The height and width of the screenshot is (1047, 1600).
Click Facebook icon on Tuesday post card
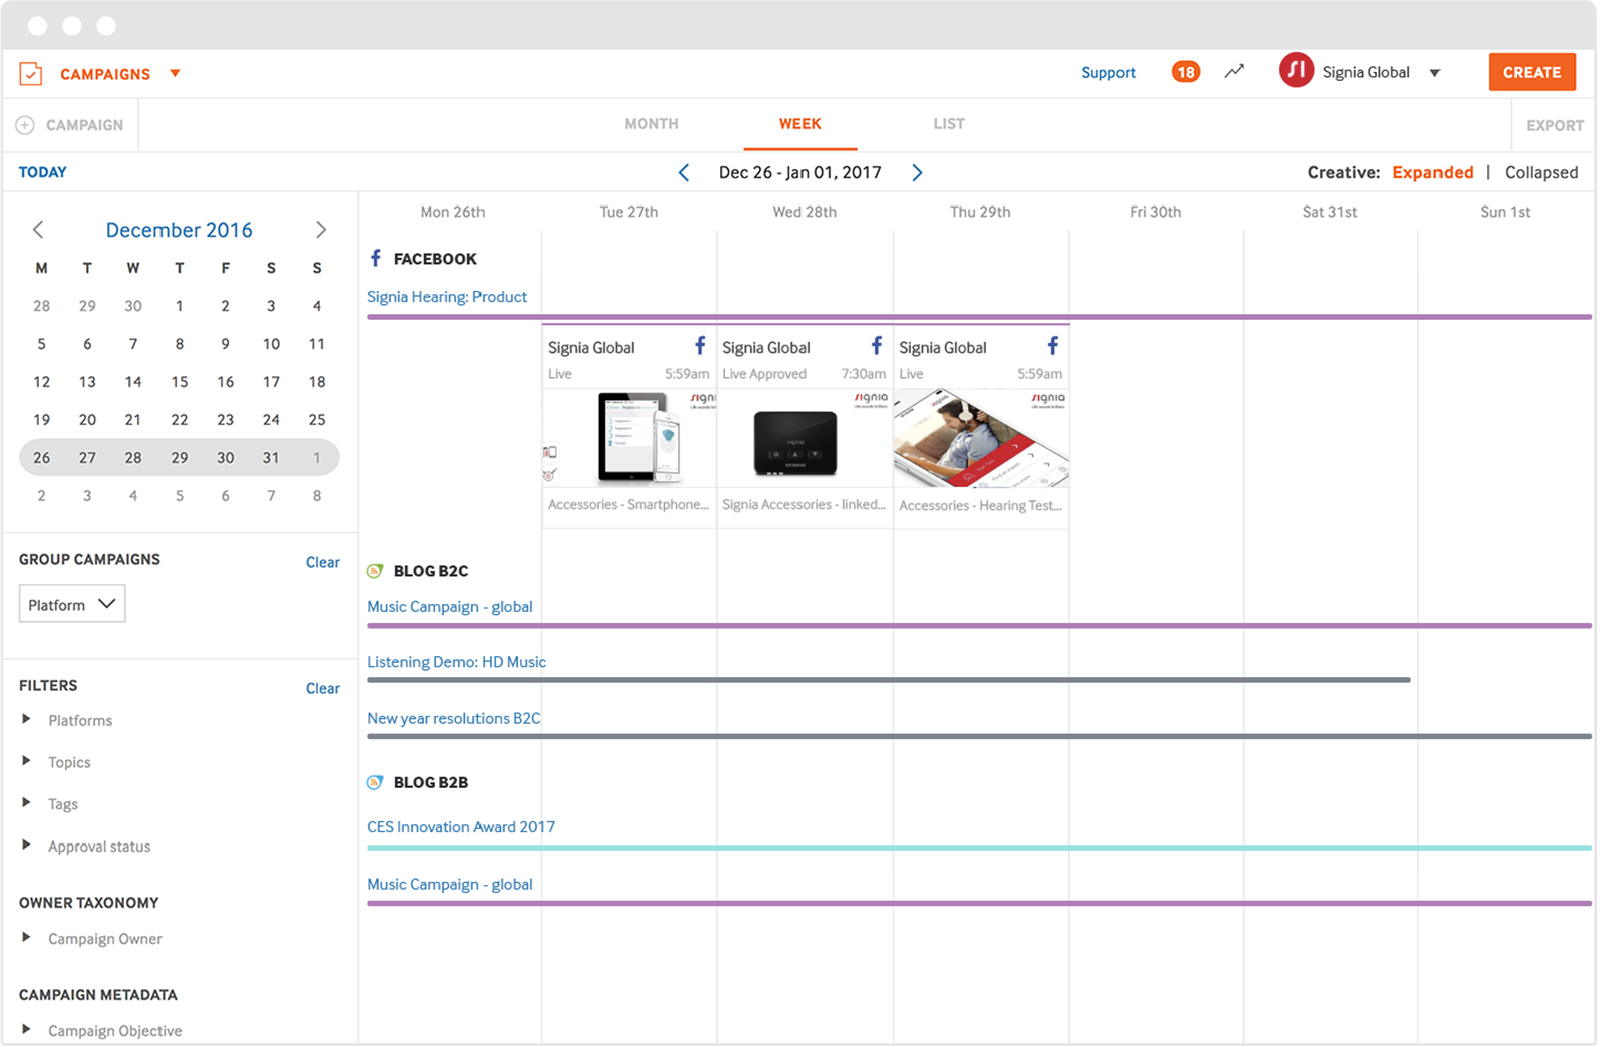pyautogui.click(x=700, y=346)
